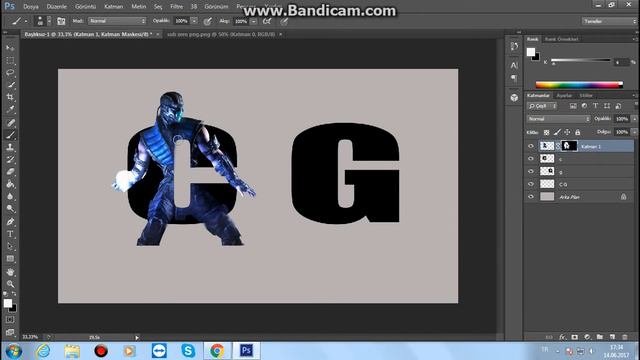The image size is (640, 360).
Task: Enable airbrush mode in options bar
Action: point(267,21)
